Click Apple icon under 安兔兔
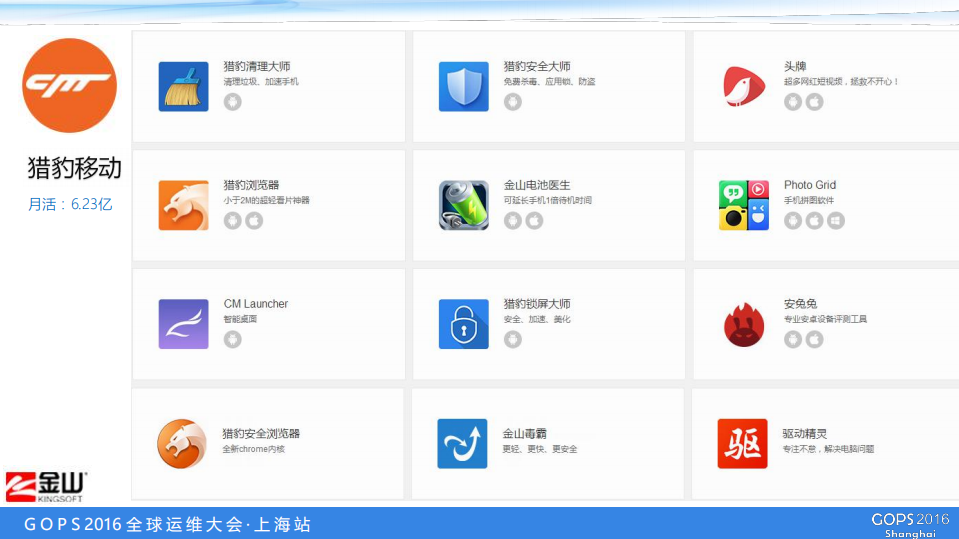This screenshot has width=959, height=539. 815,339
